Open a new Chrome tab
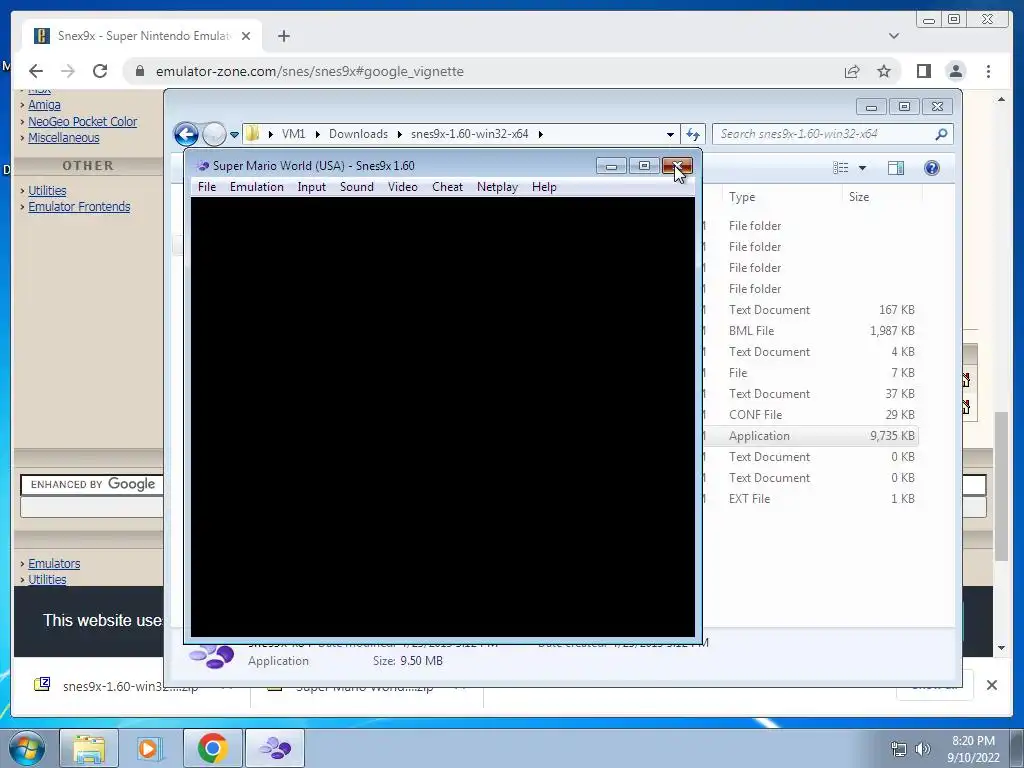Viewport: 1024px width, 768px height. [283, 36]
